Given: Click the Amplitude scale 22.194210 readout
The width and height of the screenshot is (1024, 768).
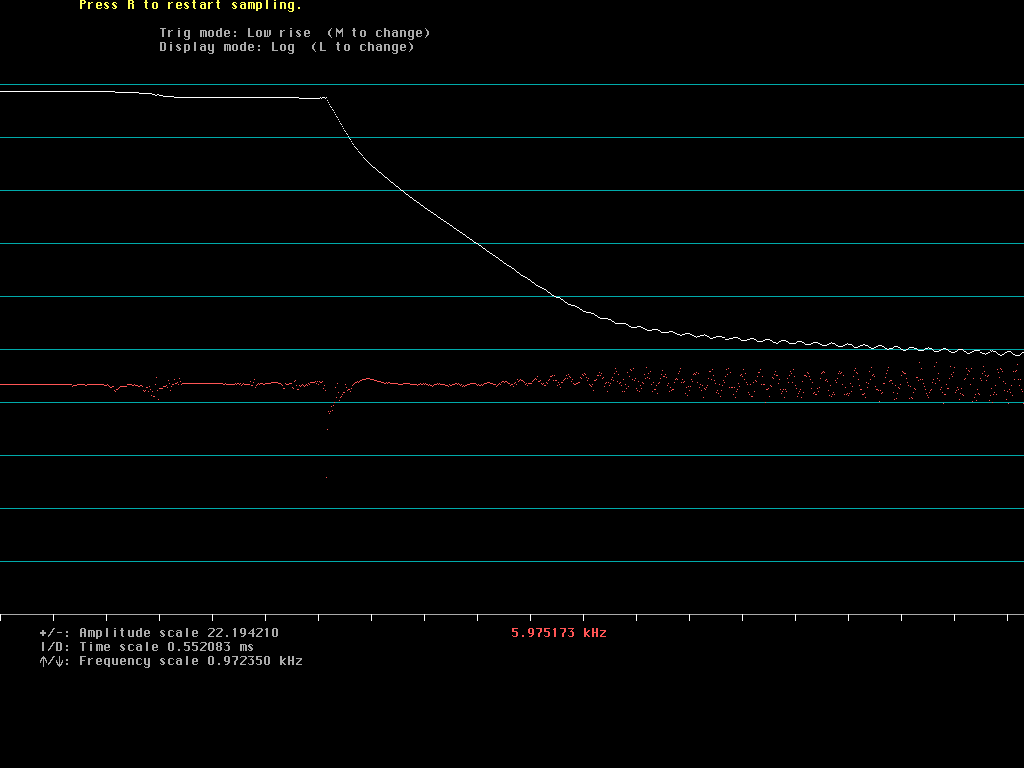Looking at the screenshot, I should click(x=159, y=633).
